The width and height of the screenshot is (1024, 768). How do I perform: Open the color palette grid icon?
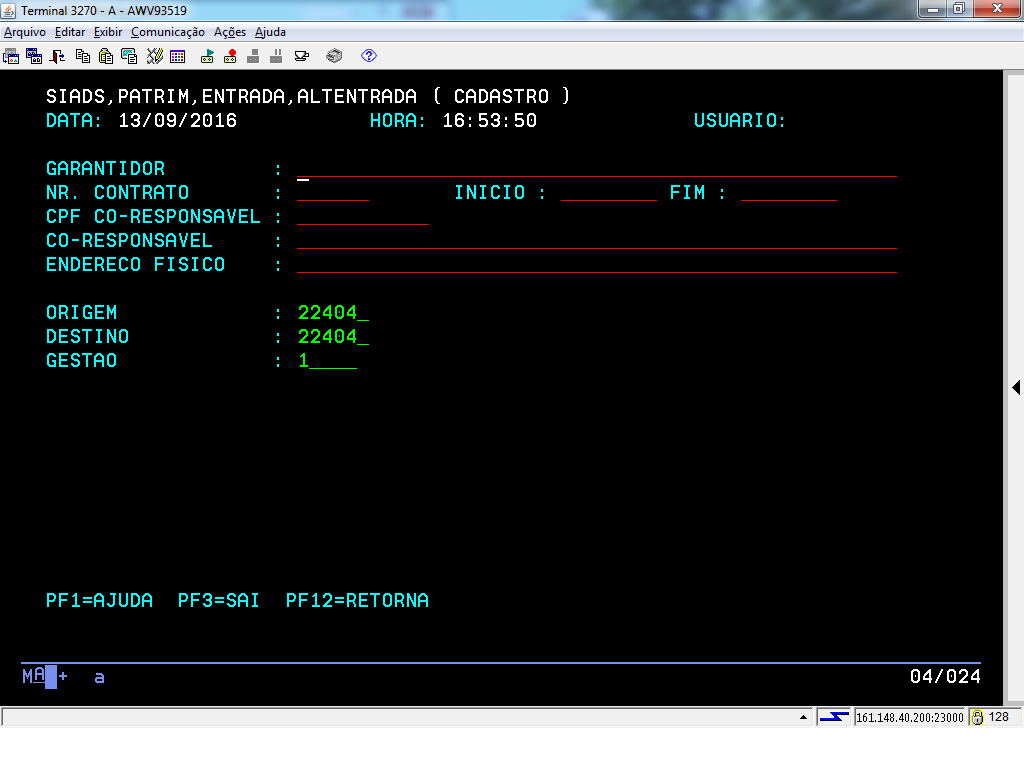click(x=178, y=56)
